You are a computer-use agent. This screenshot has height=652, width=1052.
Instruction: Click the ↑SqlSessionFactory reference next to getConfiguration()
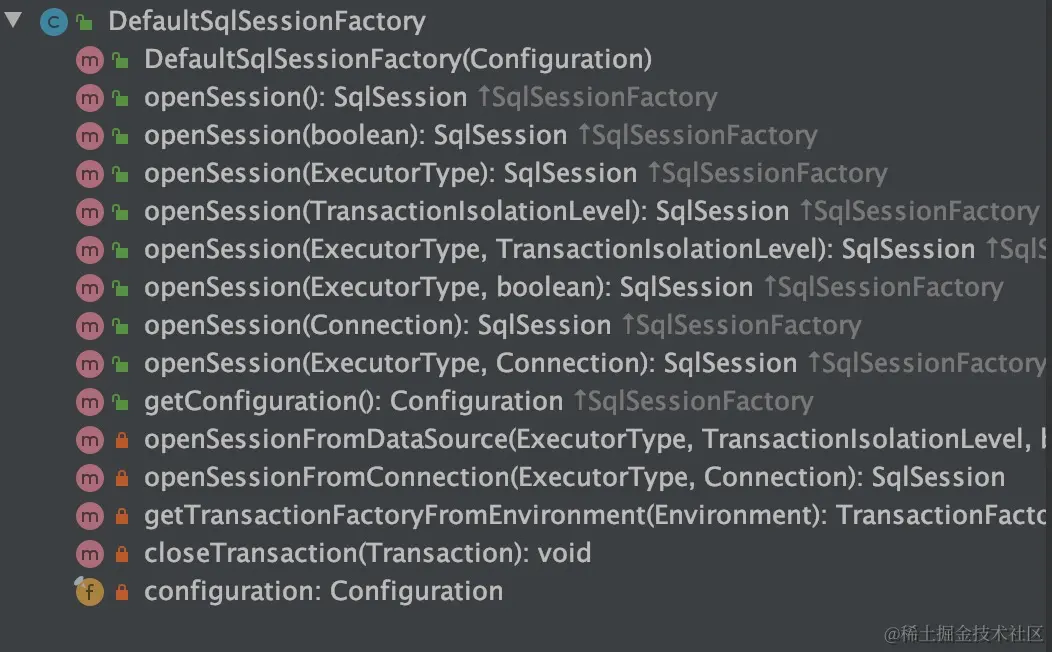693,402
